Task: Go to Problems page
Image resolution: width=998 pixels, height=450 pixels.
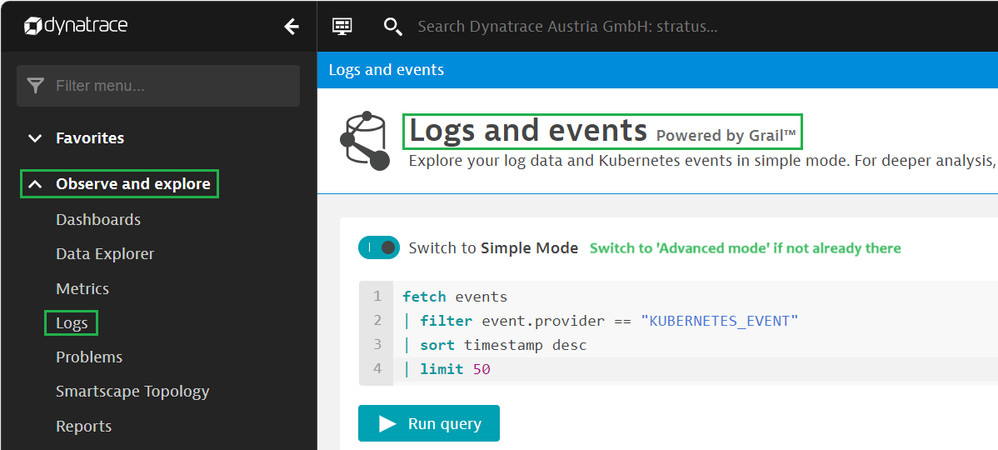Action: 89,357
